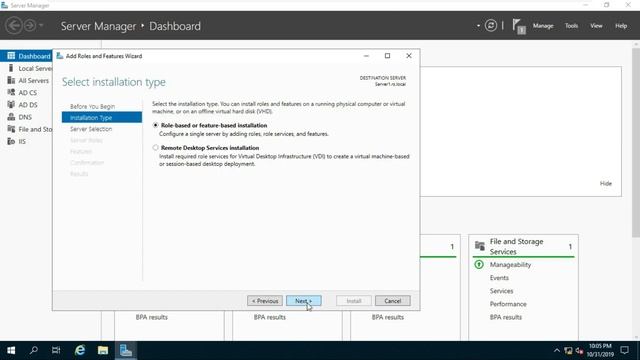Go to Before You Begin wizard step
This screenshot has height=360, width=640.
point(92,106)
